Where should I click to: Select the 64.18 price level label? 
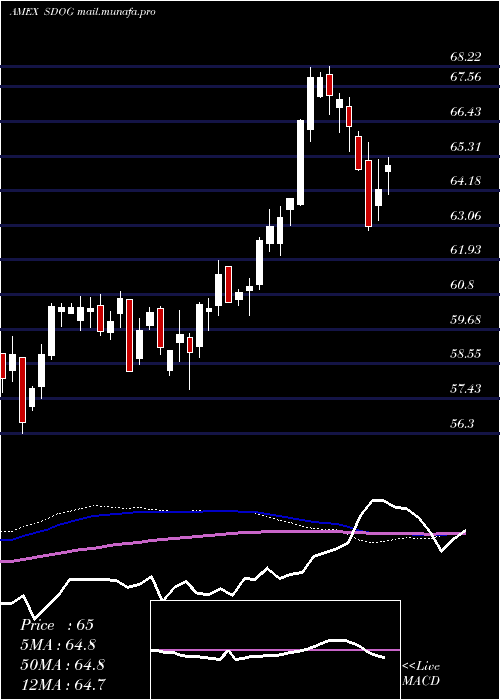(x=466, y=181)
